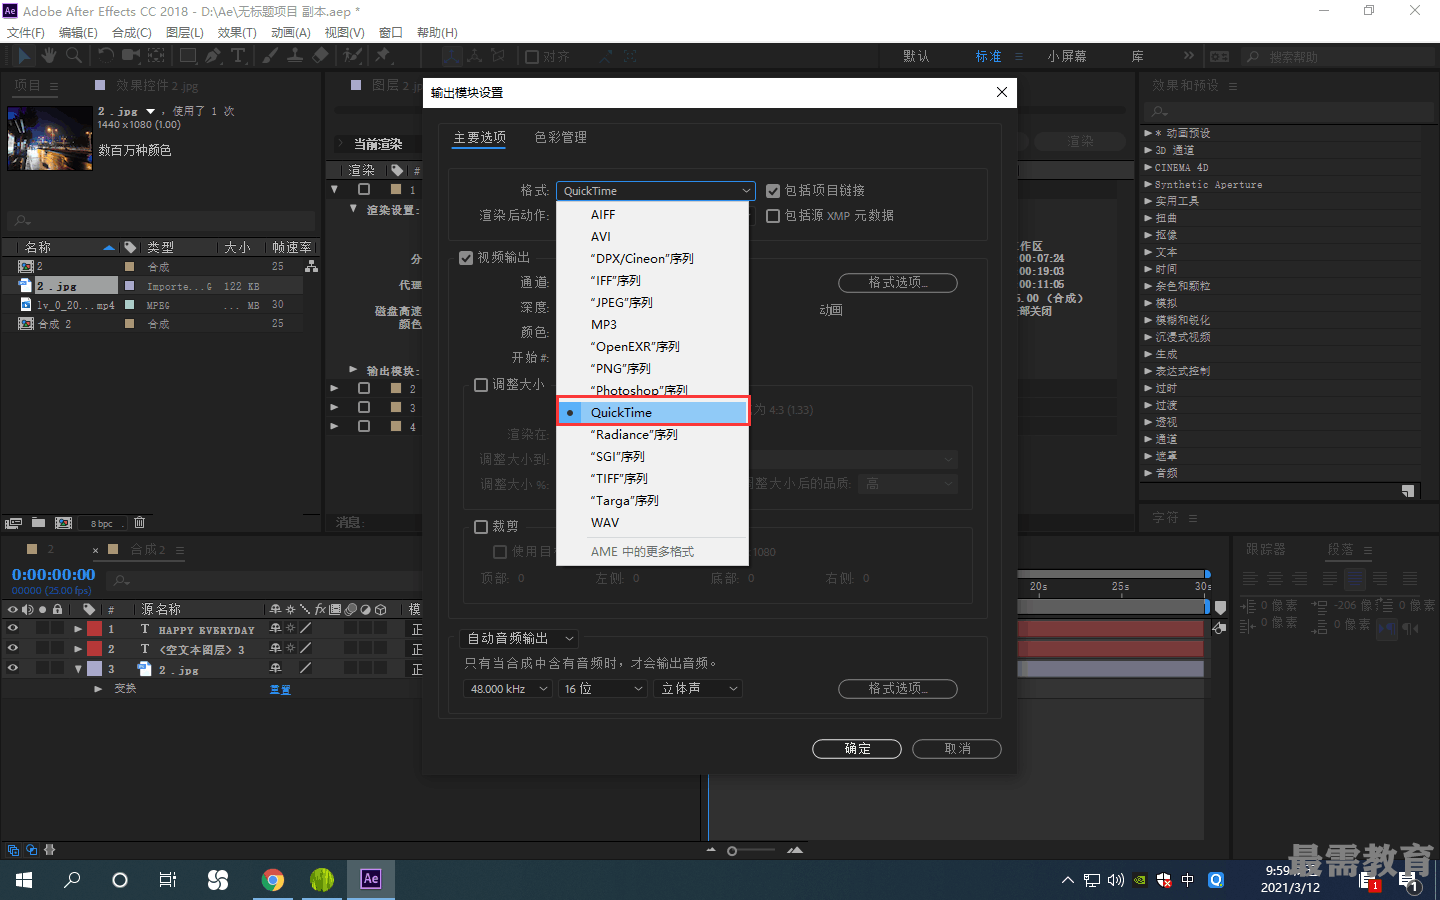
Task: Expand the HAPPY EVERYDAY layer properties
Action: pos(78,629)
